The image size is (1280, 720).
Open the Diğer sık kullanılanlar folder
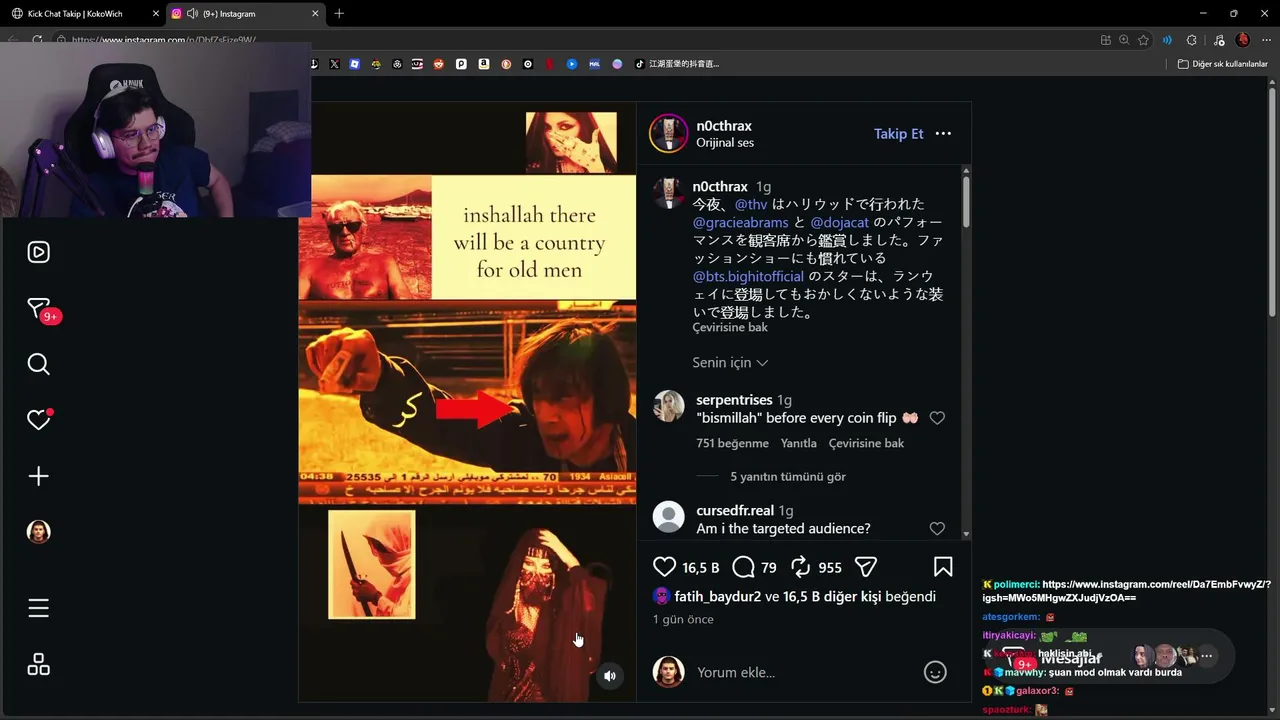(x=1223, y=64)
